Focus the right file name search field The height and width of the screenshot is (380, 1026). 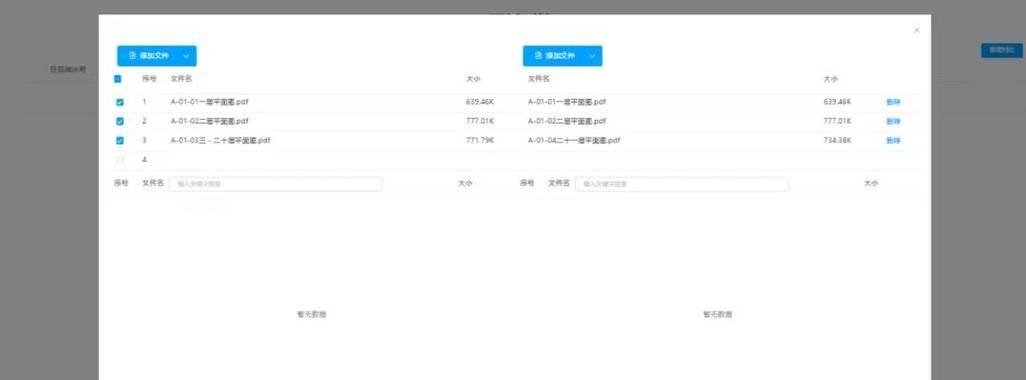point(682,184)
